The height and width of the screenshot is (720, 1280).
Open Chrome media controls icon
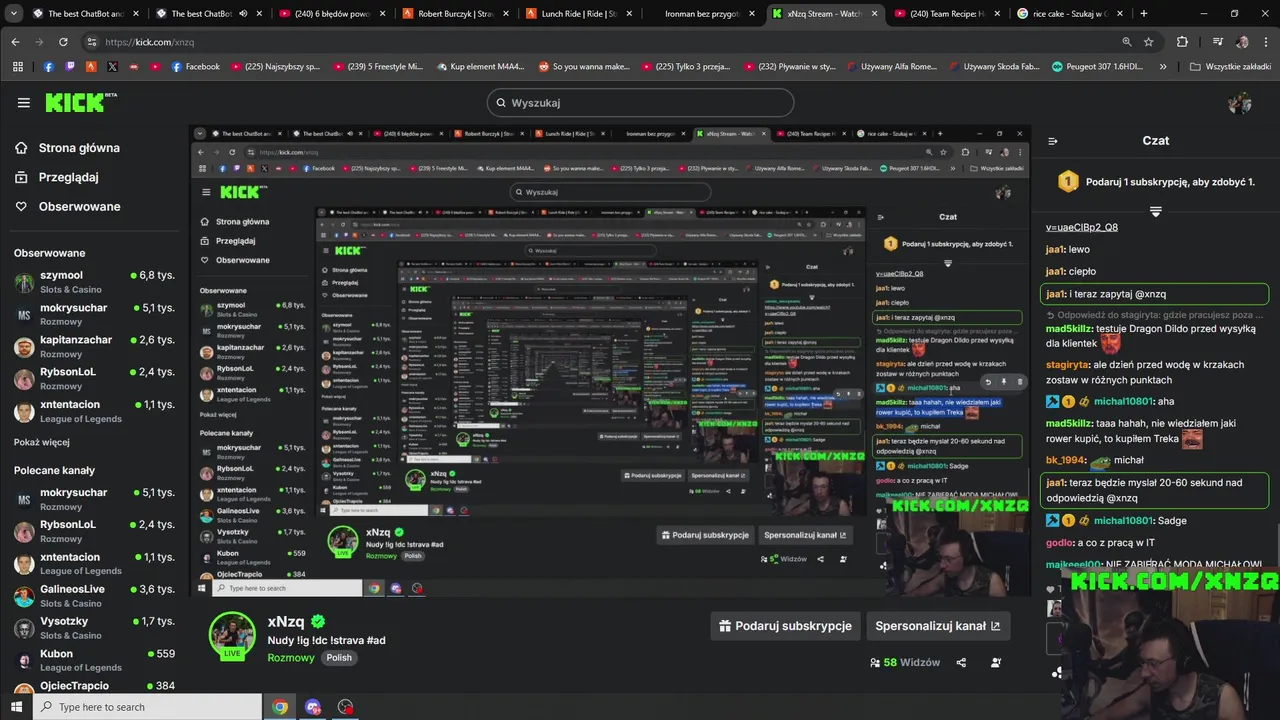tap(1217, 42)
